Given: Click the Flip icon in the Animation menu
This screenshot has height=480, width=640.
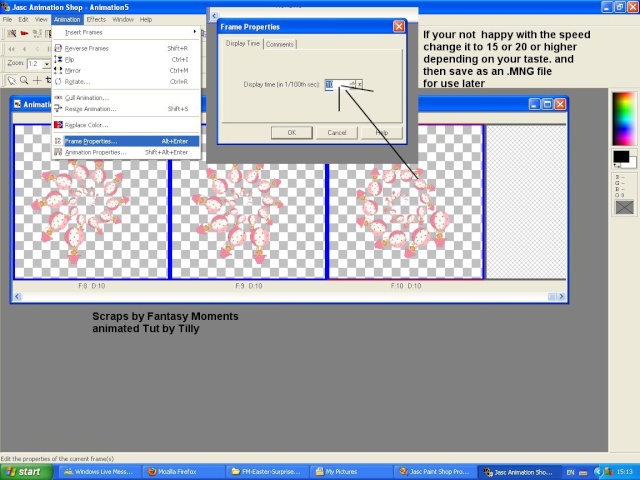Looking at the screenshot, I should tap(58, 59).
